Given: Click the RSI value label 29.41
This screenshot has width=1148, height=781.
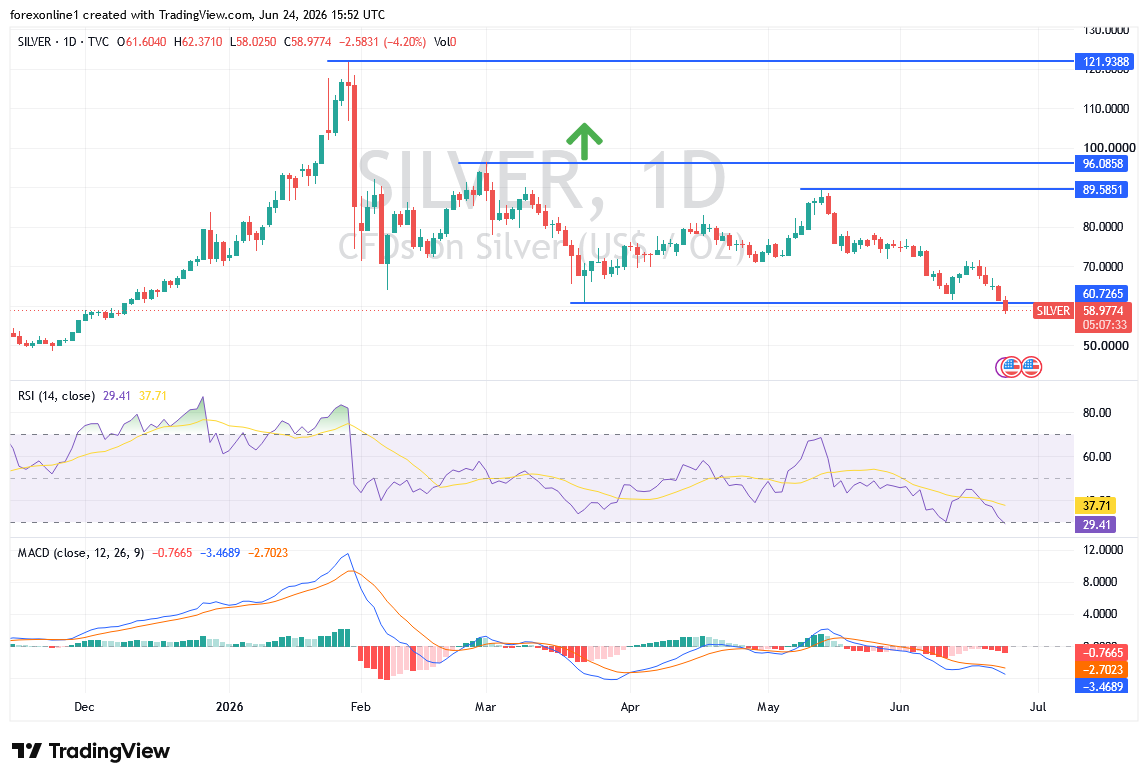Looking at the screenshot, I should click(x=1095, y=524).
